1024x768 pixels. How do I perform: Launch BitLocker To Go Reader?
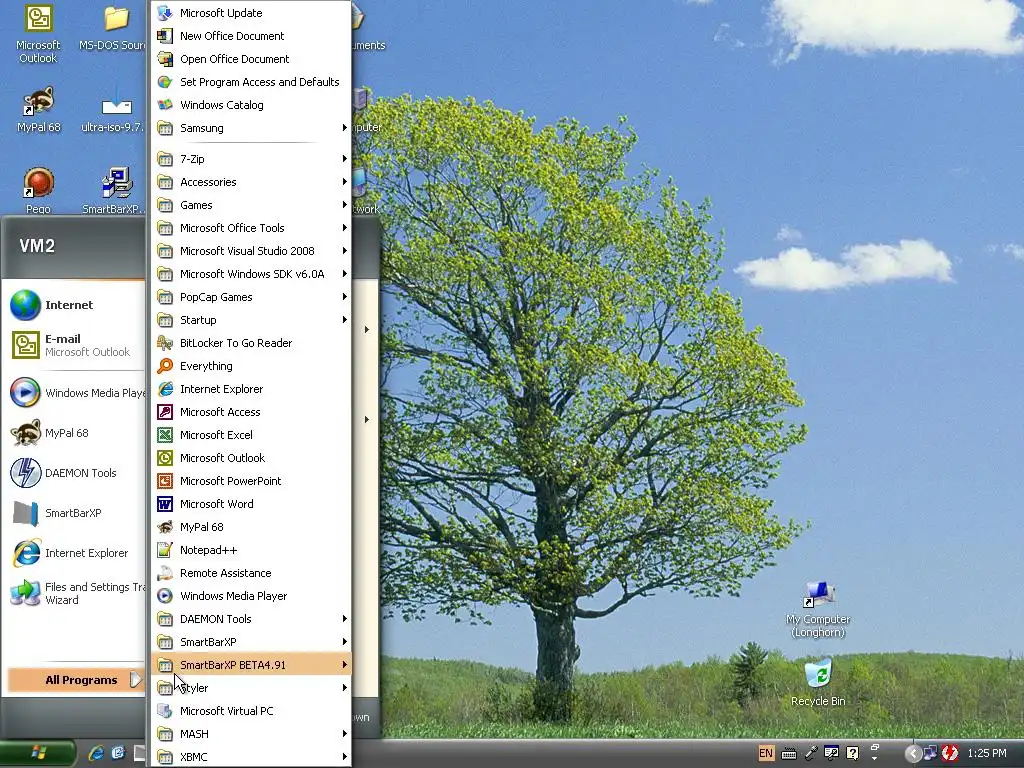(251, 343)
